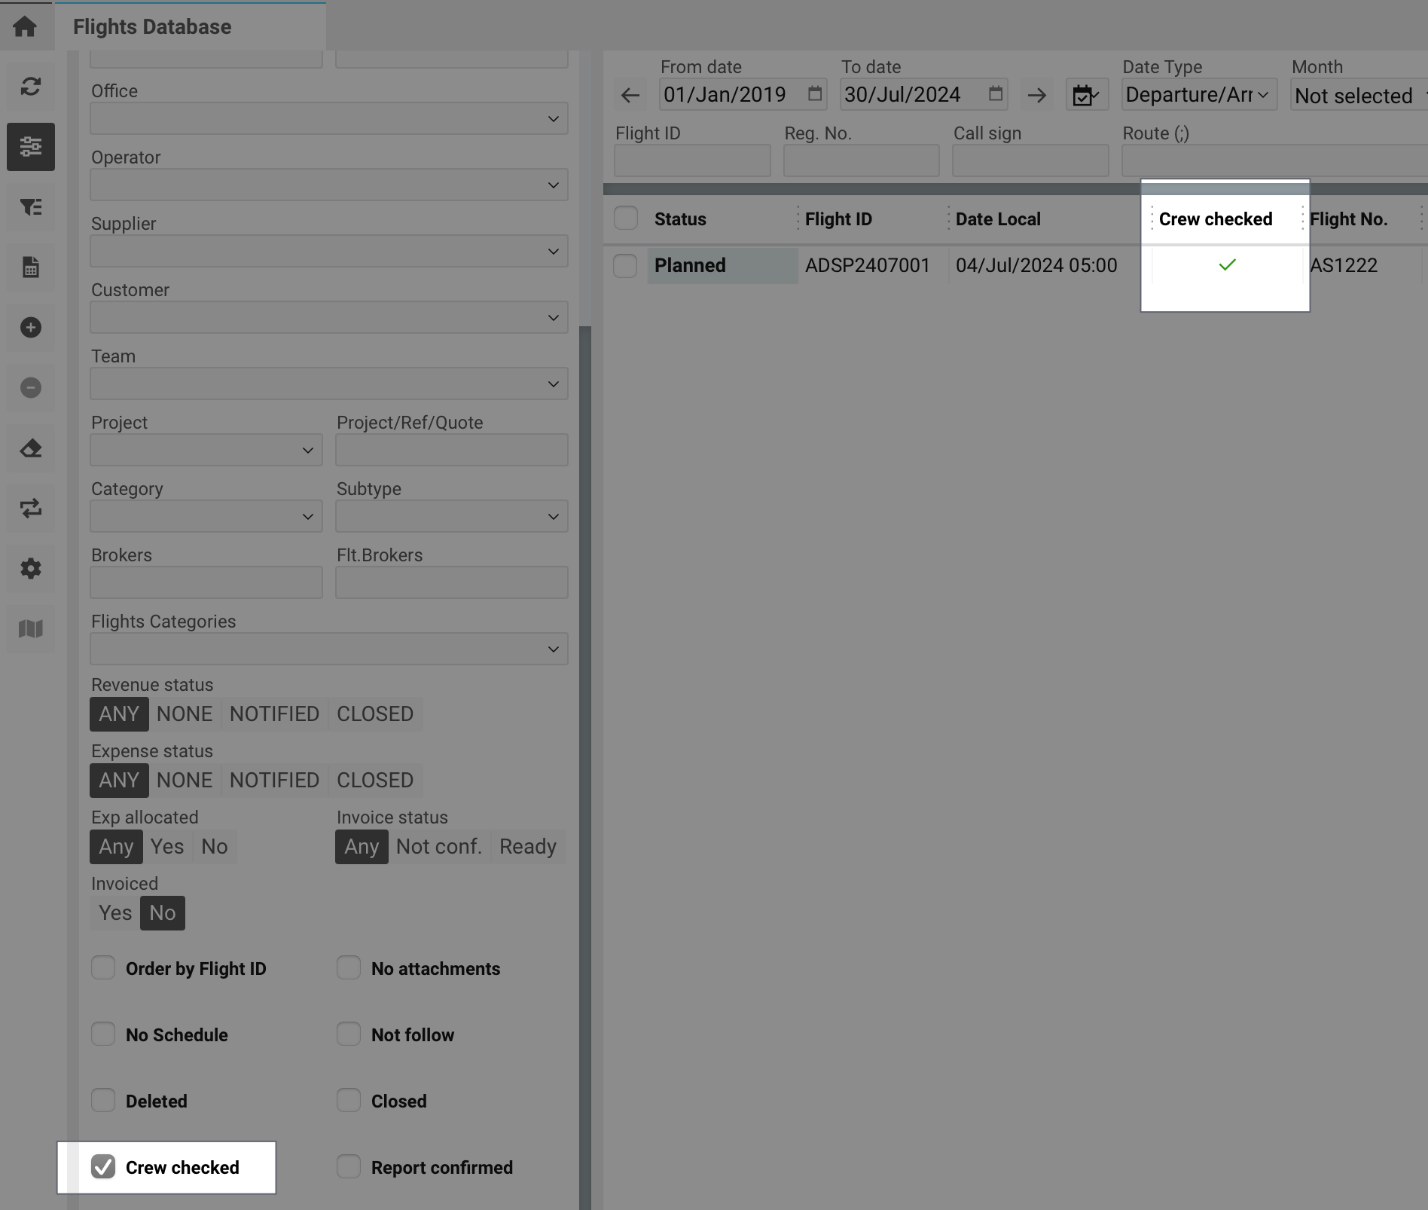The width and height of the screenshot is (1428, 1210).
Task: Select CLOSED in Revenue status
Action: point(374,713)
